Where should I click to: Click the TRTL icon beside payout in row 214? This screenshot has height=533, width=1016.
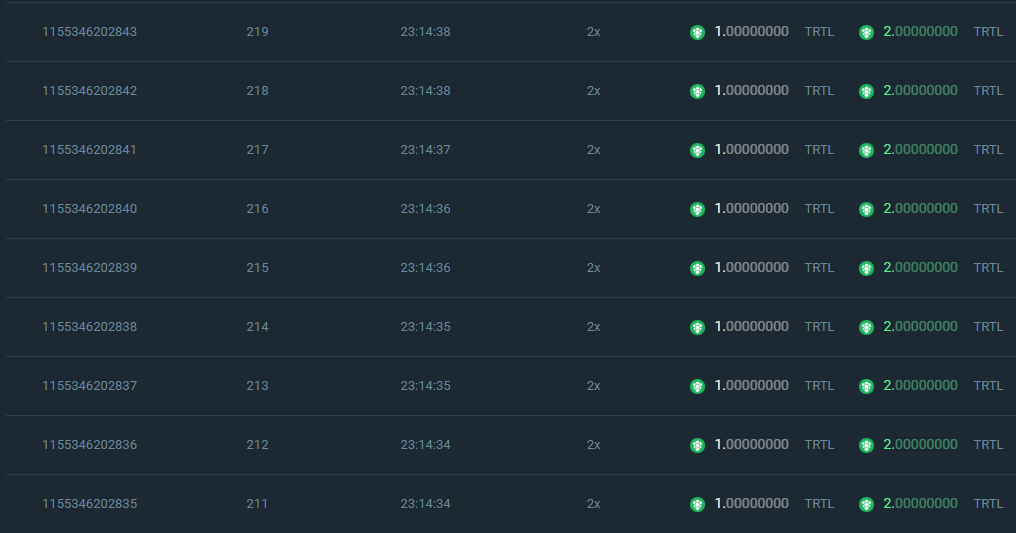[x=866, y=327]
